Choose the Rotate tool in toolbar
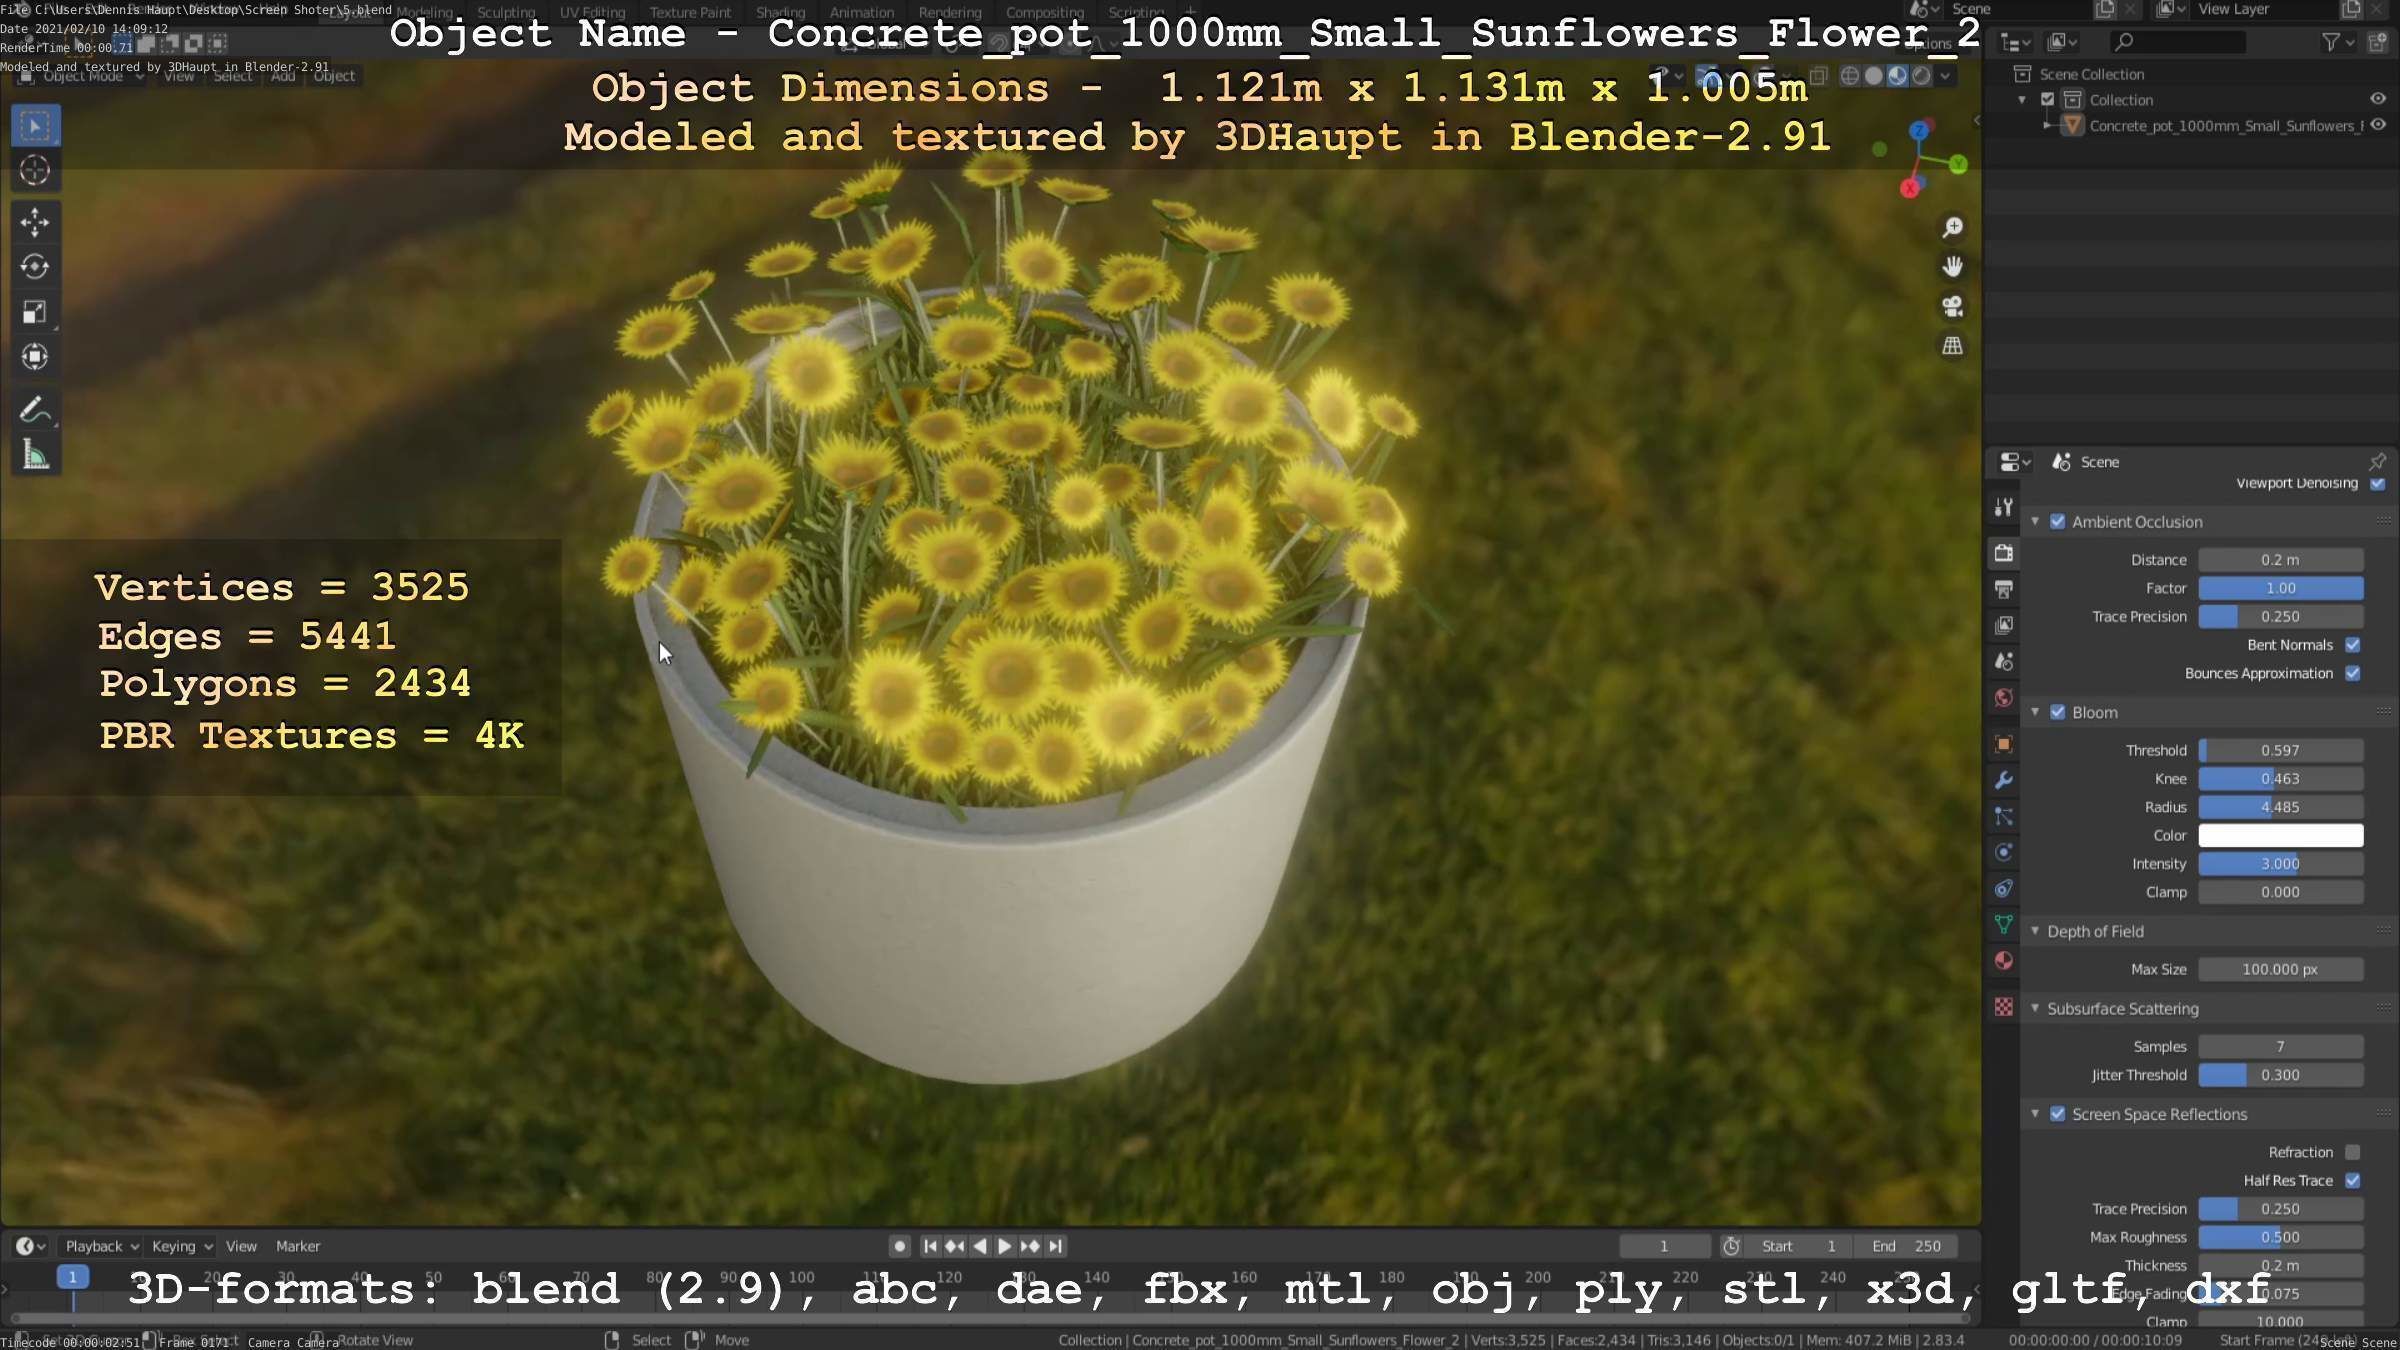Image resolution: width=2400 pixels, height=1350 pixels. [35, 267]
